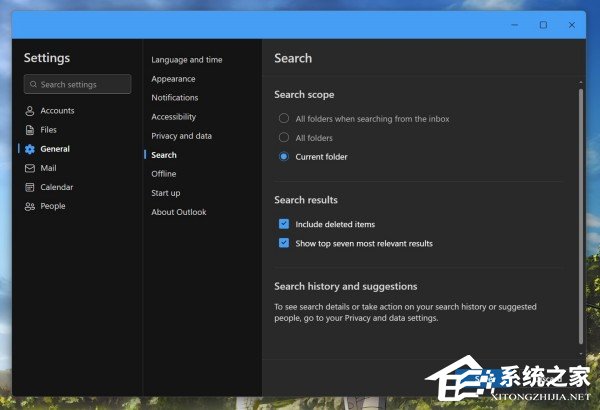600x410 pixels.
Task: Click the magnifier icon in search box
Action: point(33,84)
